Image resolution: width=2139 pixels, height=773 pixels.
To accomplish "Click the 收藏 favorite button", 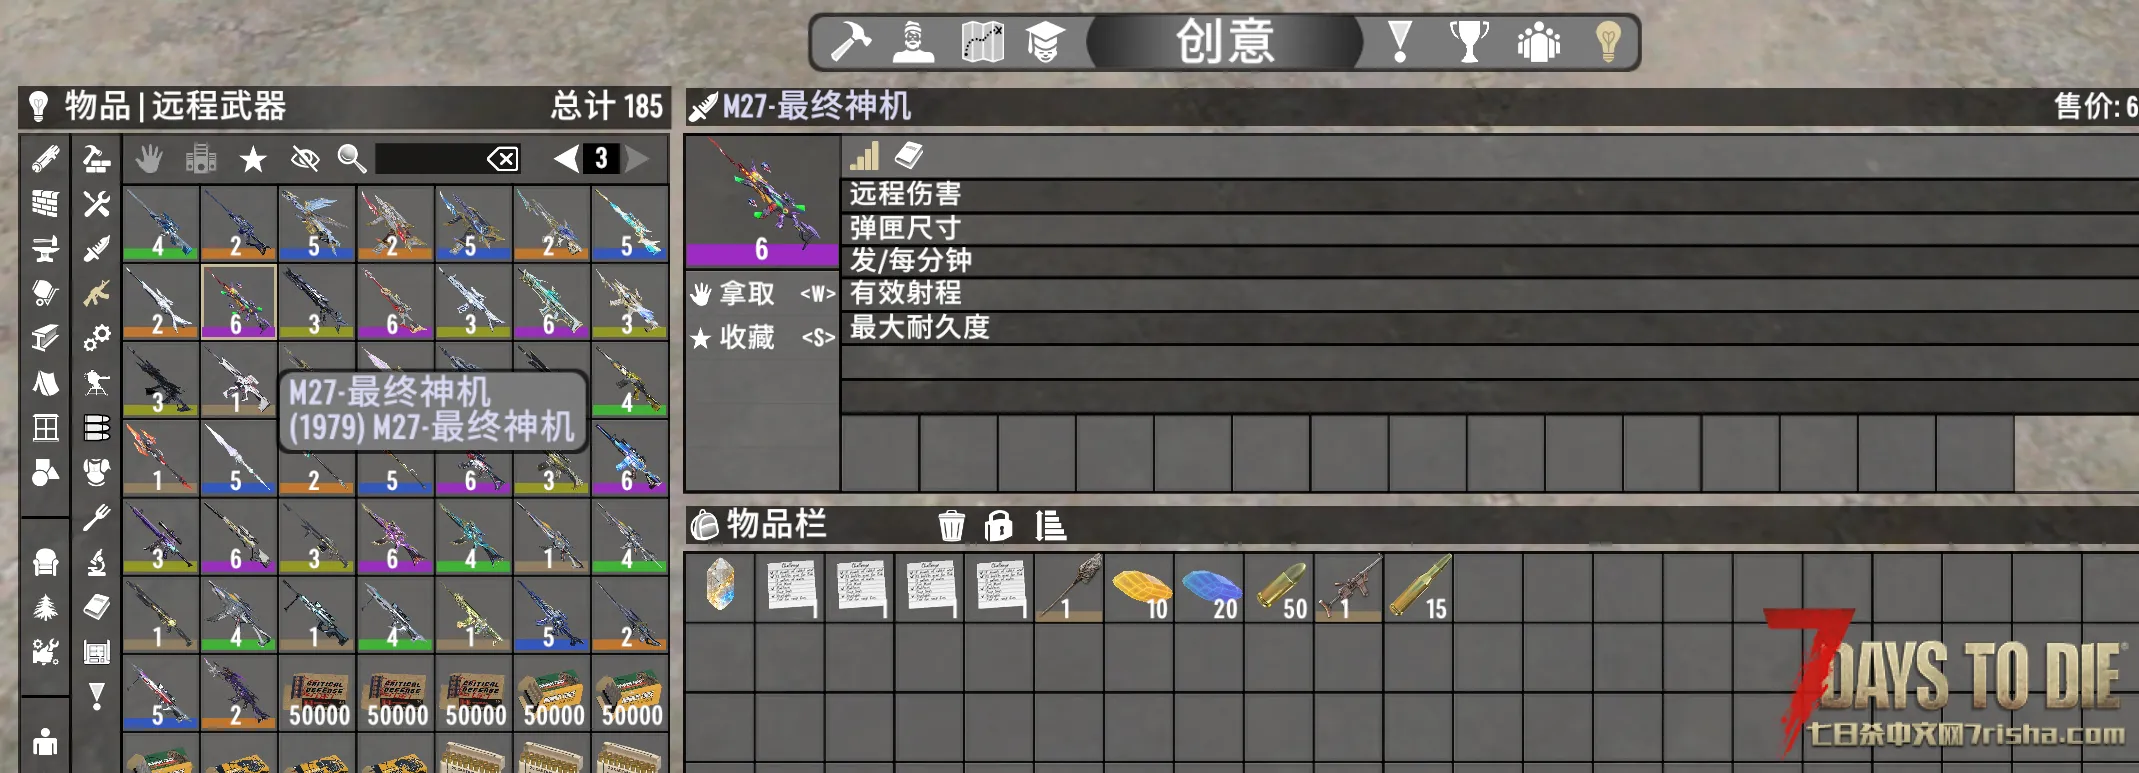I will coord(762,337).
